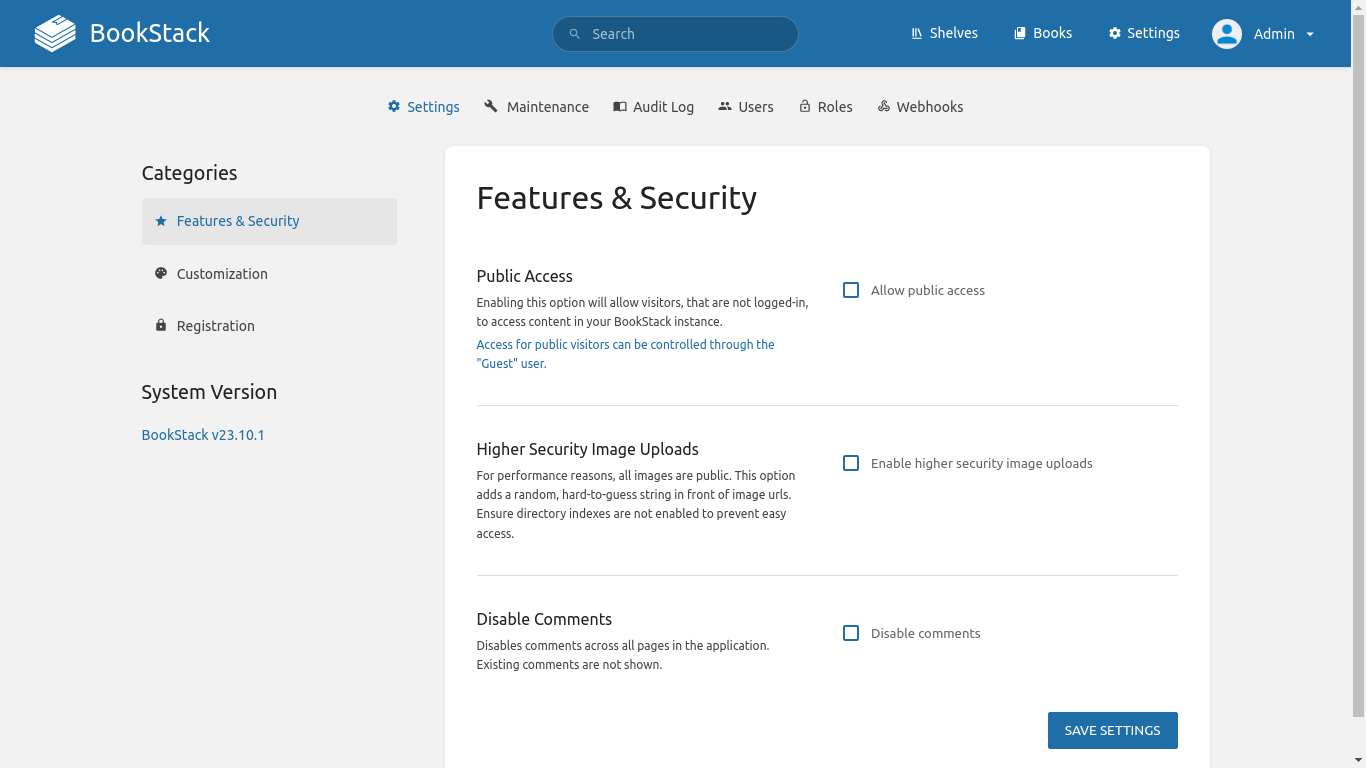Image resolution: width=1366 pixels, height=768 pixels.
Task: Click the wrench Maintenance icon
Action: pos(491,106)
